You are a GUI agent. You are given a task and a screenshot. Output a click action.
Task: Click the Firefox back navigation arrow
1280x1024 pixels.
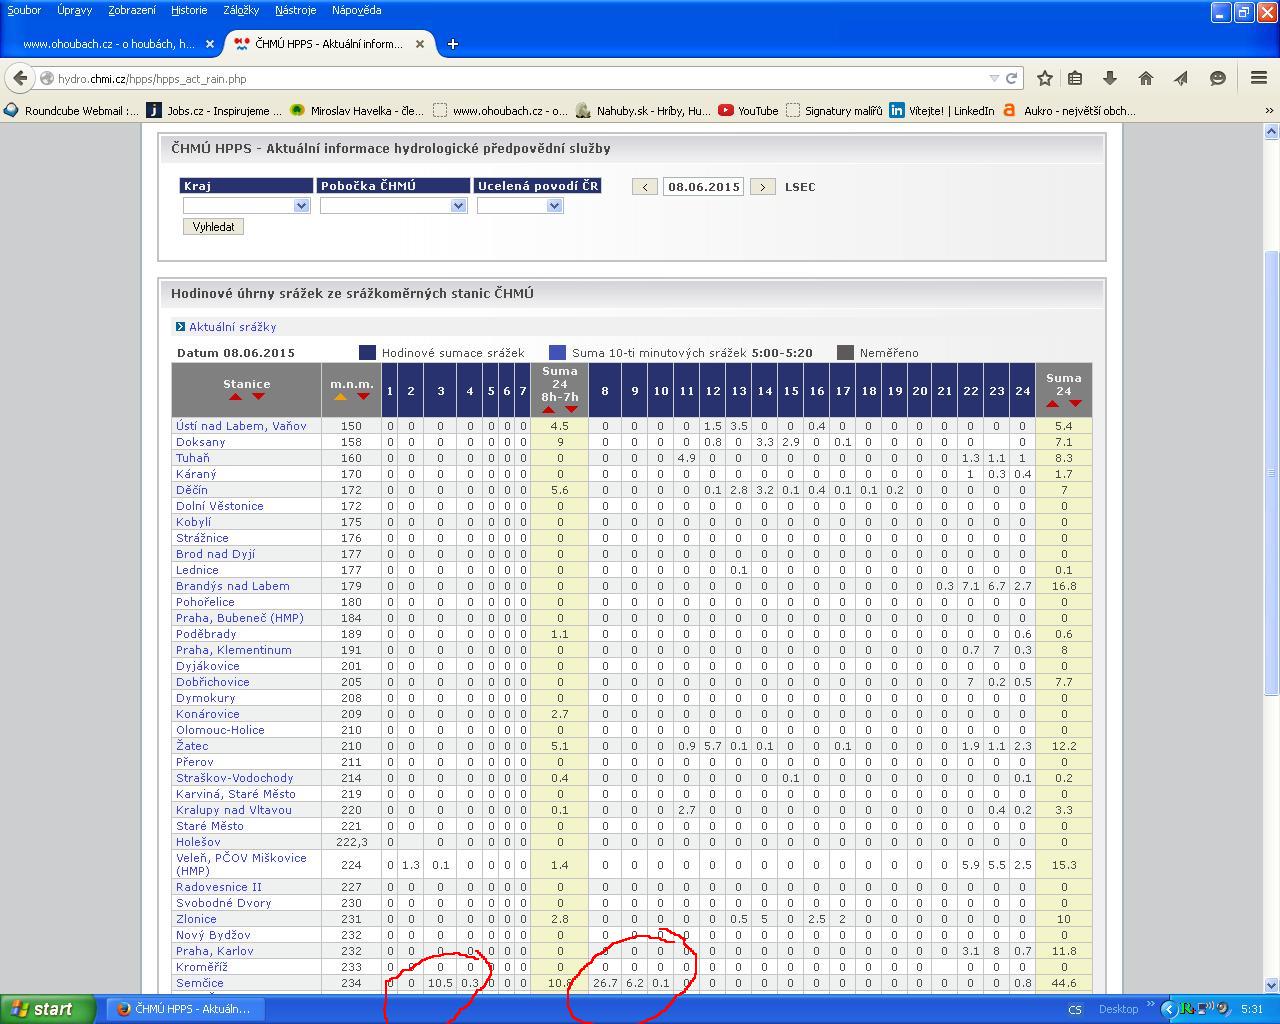click(x=20, y=78)
